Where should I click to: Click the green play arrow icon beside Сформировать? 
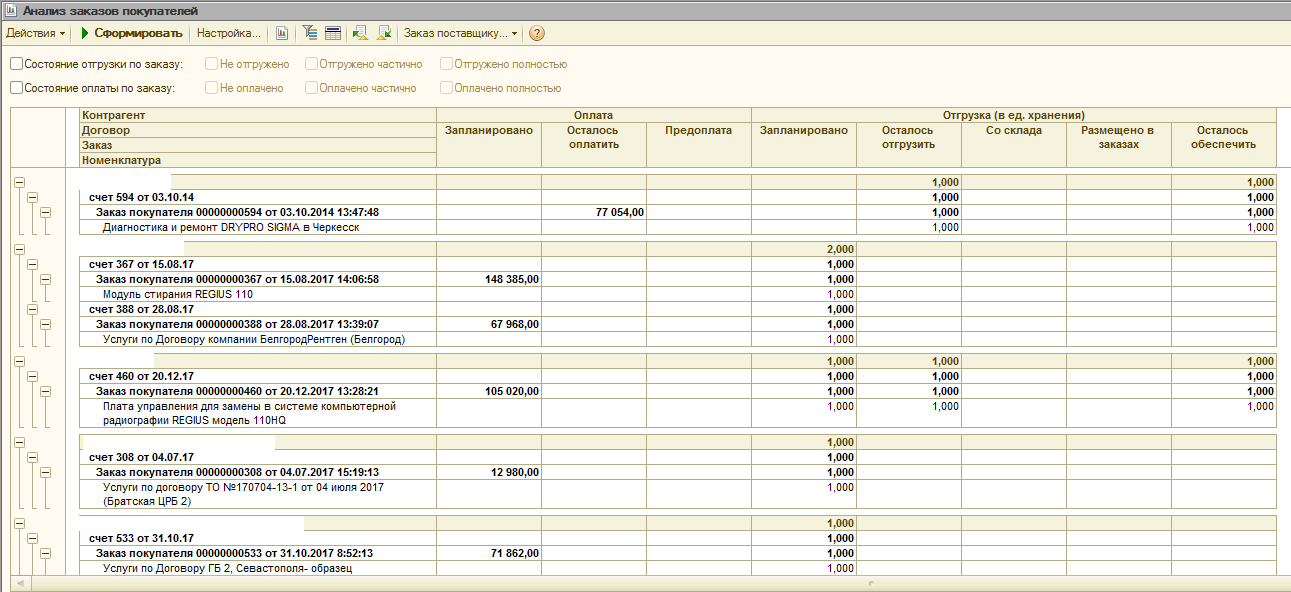click(85, 33)
